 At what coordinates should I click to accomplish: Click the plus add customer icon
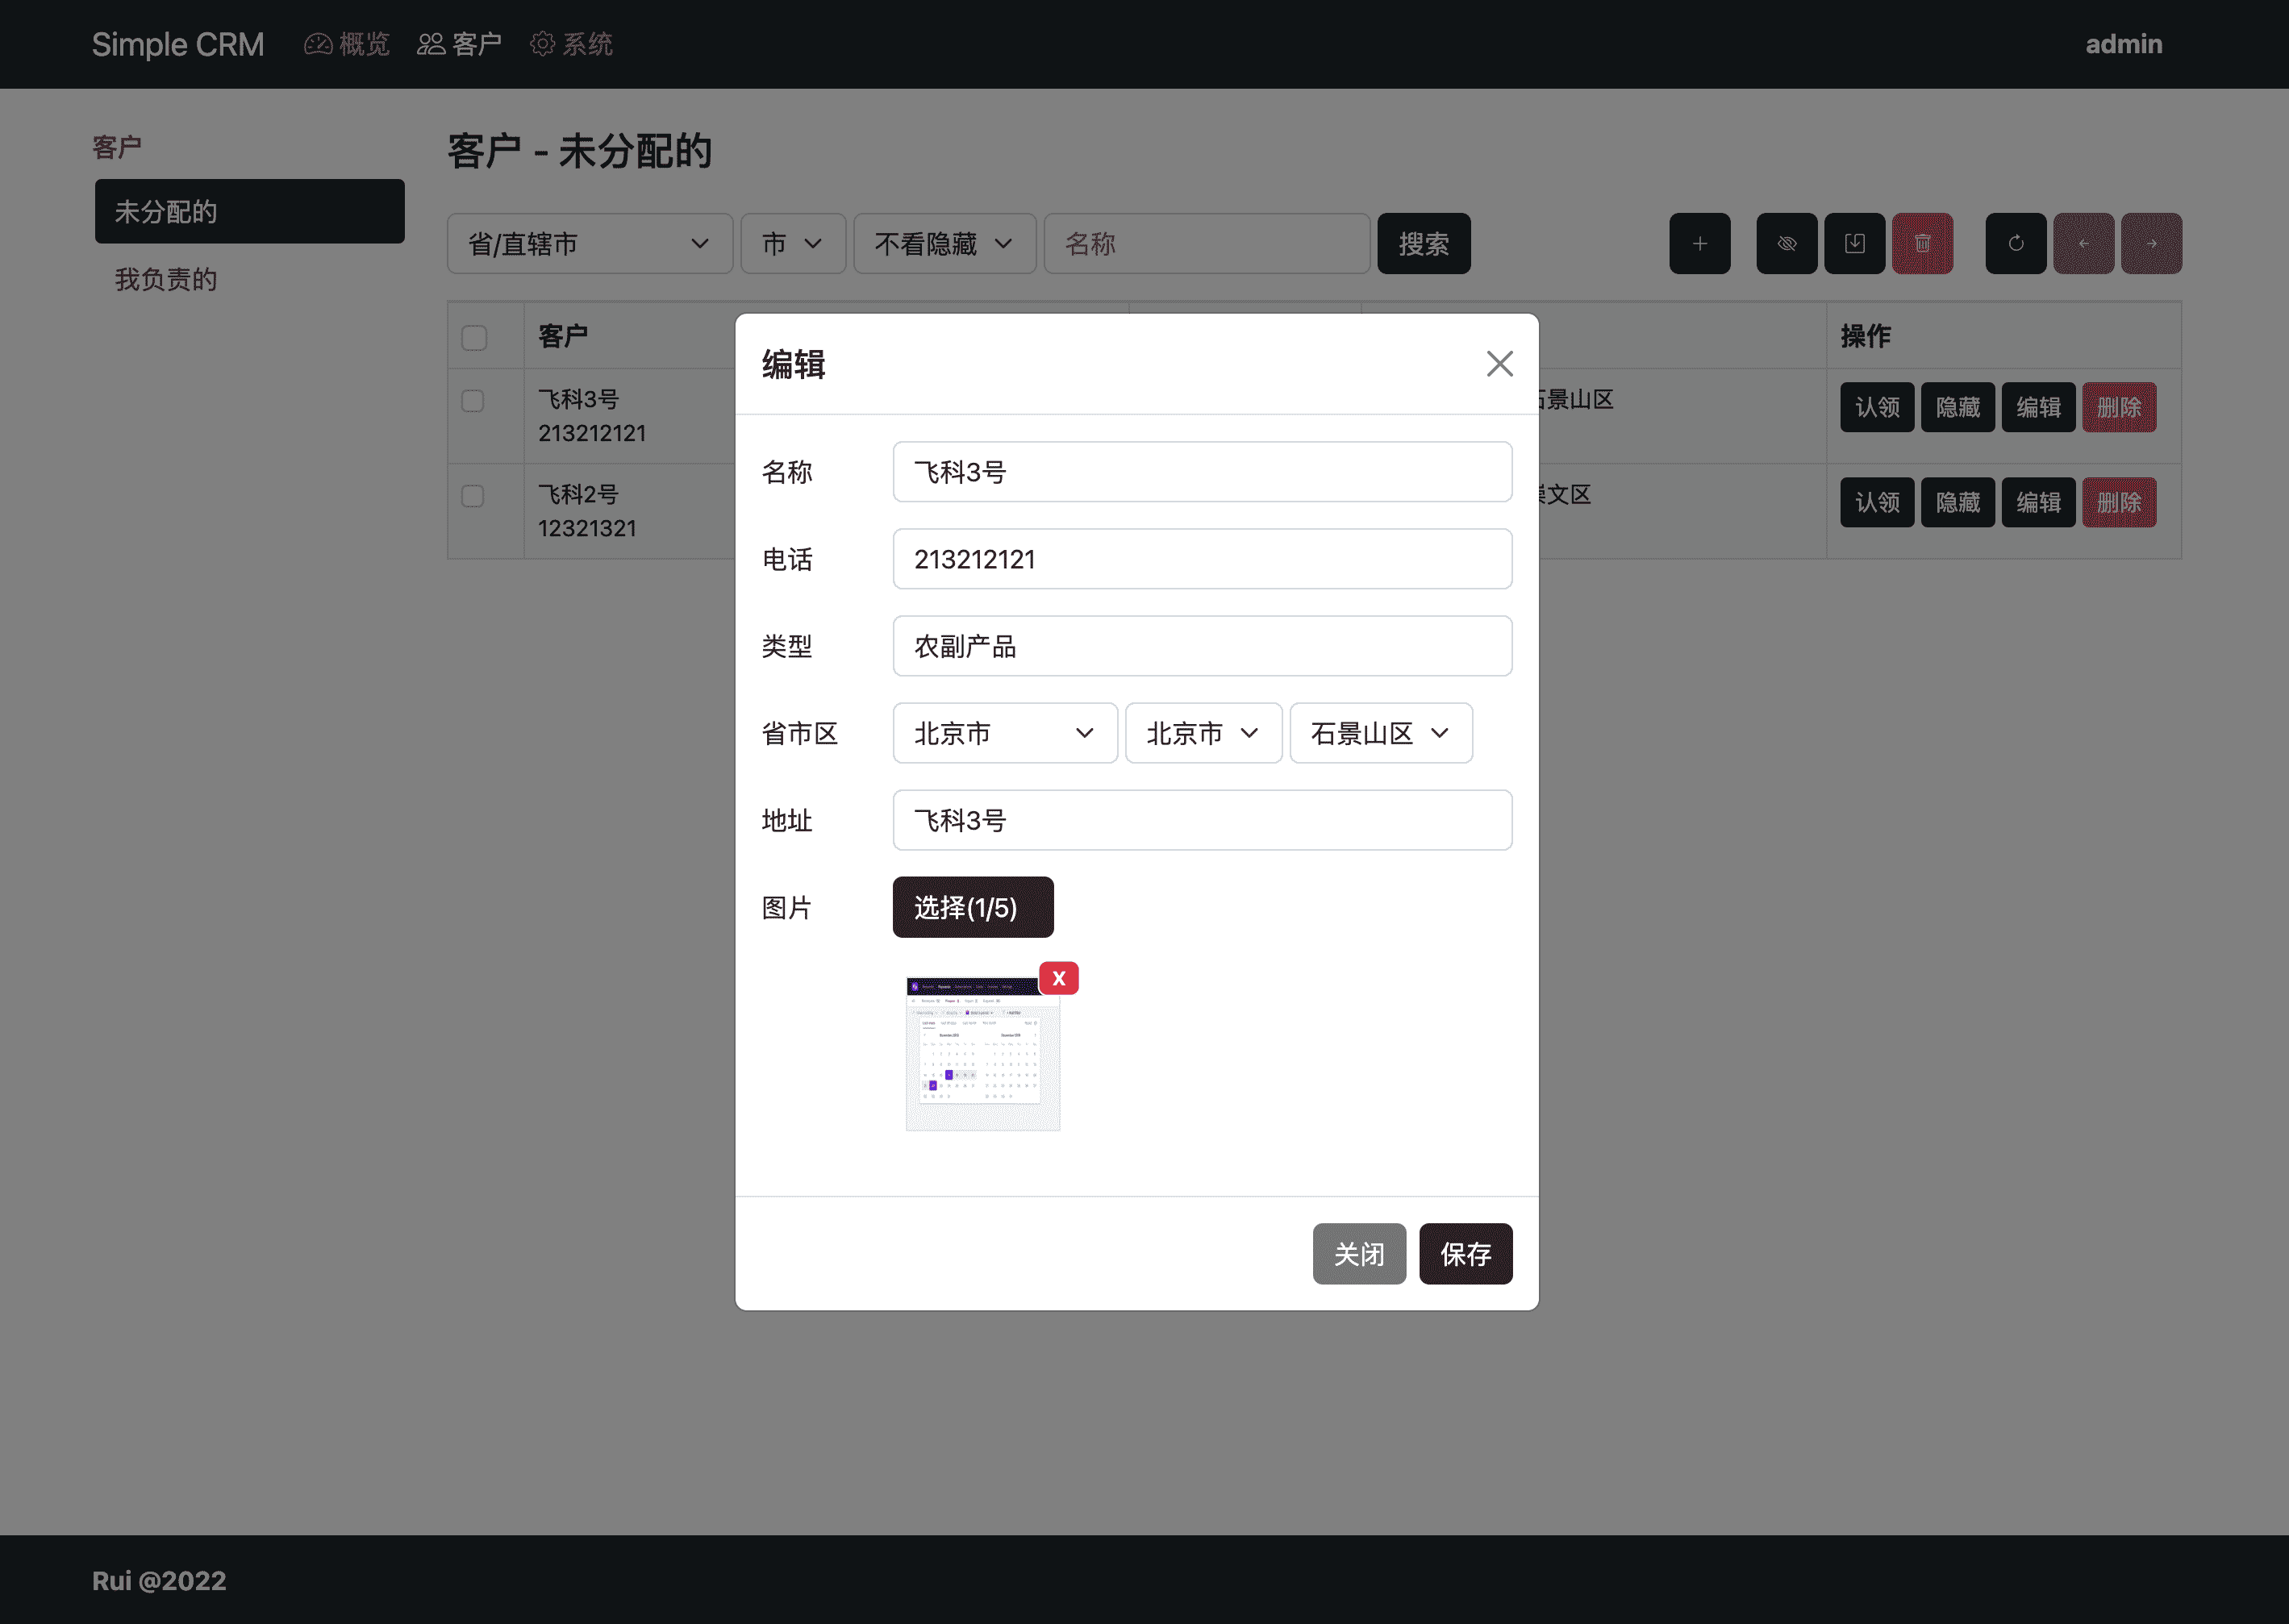[1699, 243]
